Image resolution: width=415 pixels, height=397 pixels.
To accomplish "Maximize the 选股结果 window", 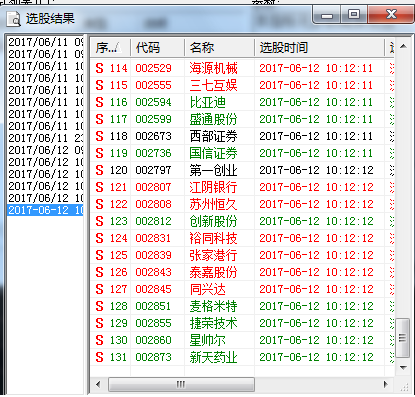I will pyautogui.click(x=354, y=15).
